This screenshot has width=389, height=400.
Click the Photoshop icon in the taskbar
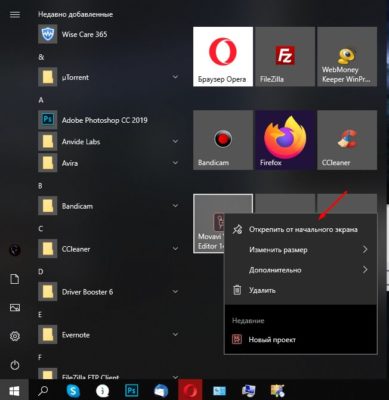tap(131, 390)
